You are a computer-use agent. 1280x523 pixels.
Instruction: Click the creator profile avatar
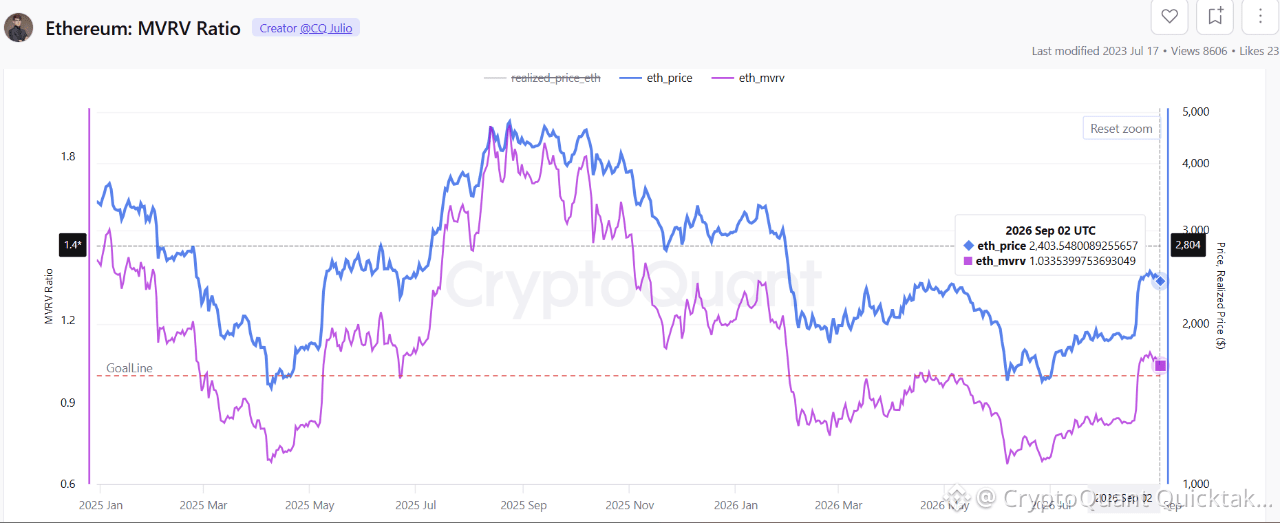[19, 27]
